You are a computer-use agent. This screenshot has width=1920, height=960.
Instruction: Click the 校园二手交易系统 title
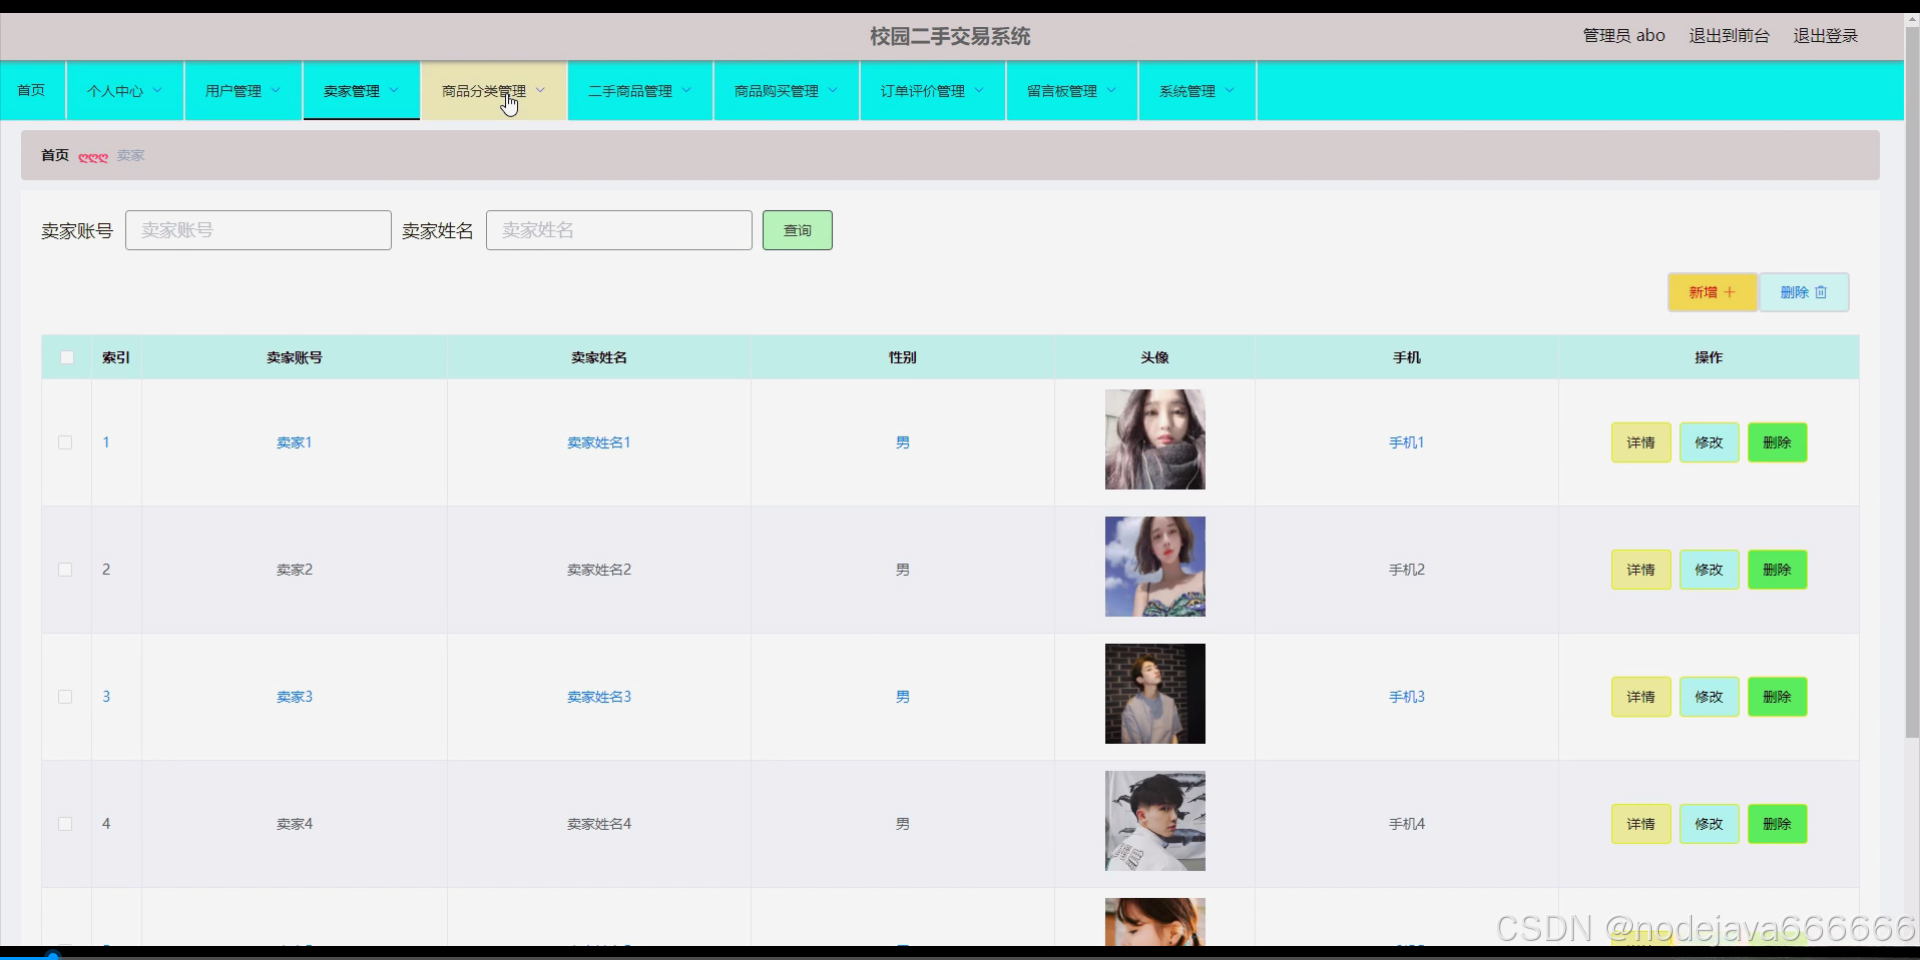[950, 36]
